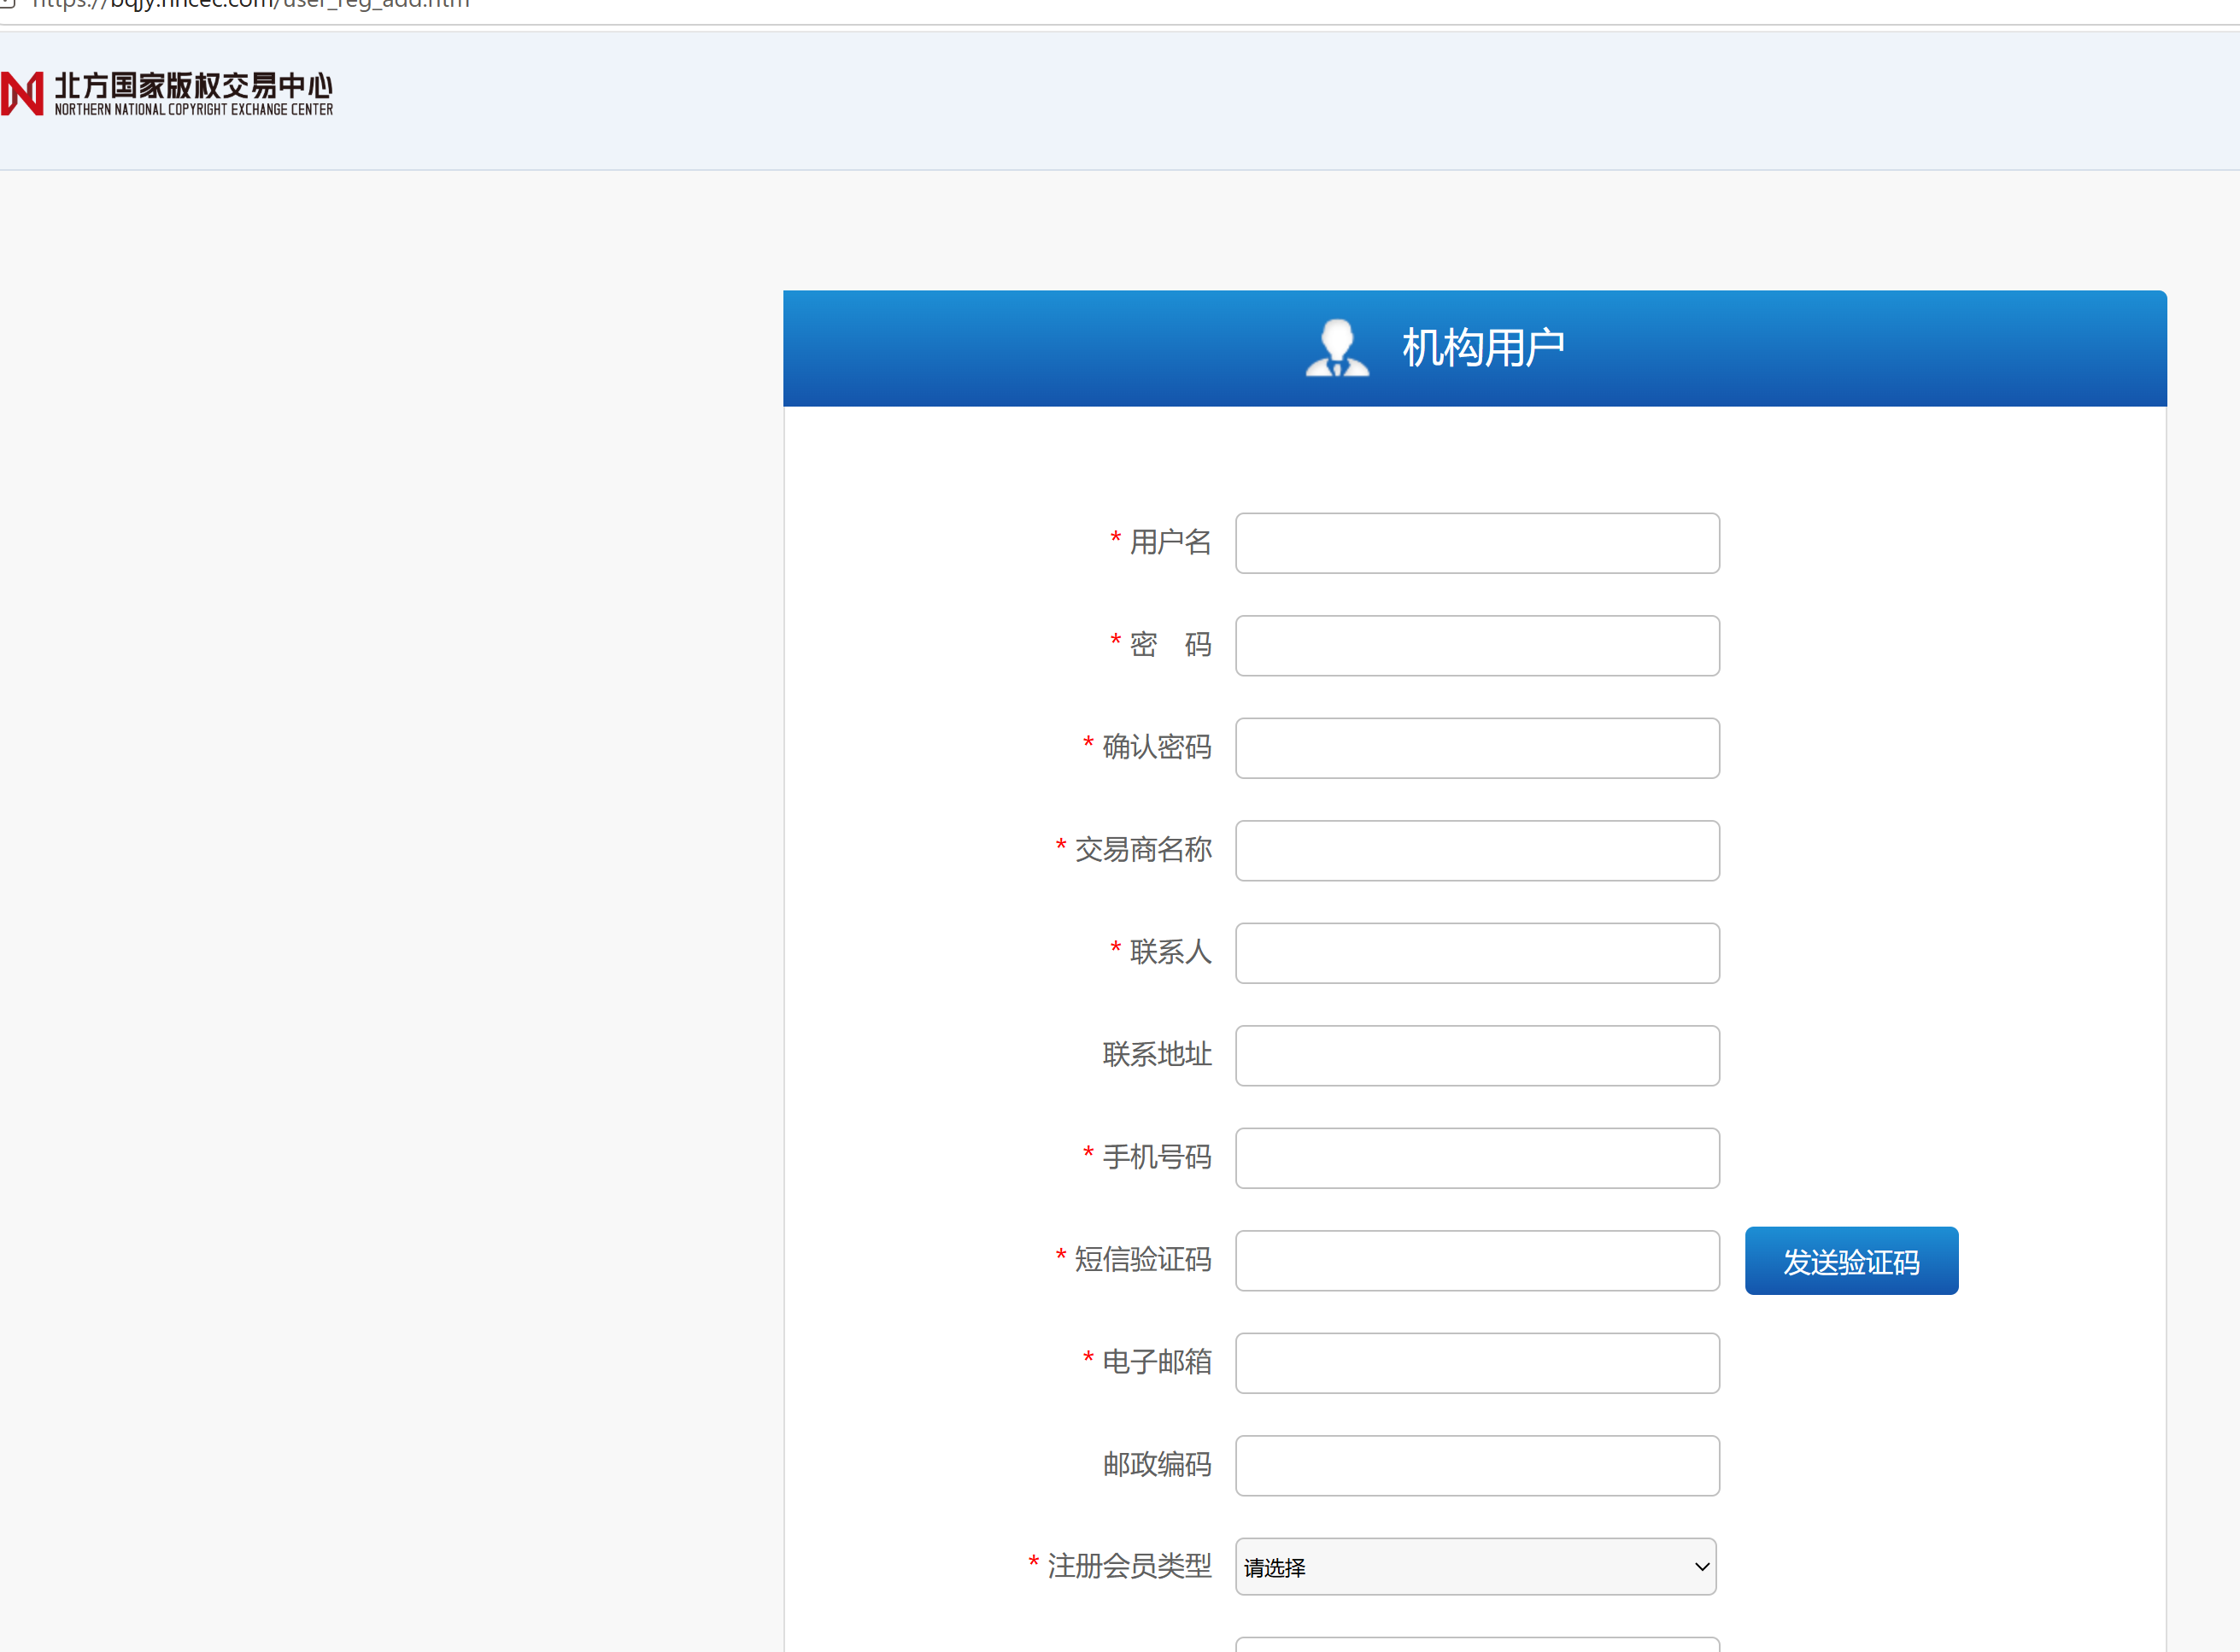The image size is (2240, 1652).
Task: Focus the 短信验证码 input field
Action: 1477,1261
